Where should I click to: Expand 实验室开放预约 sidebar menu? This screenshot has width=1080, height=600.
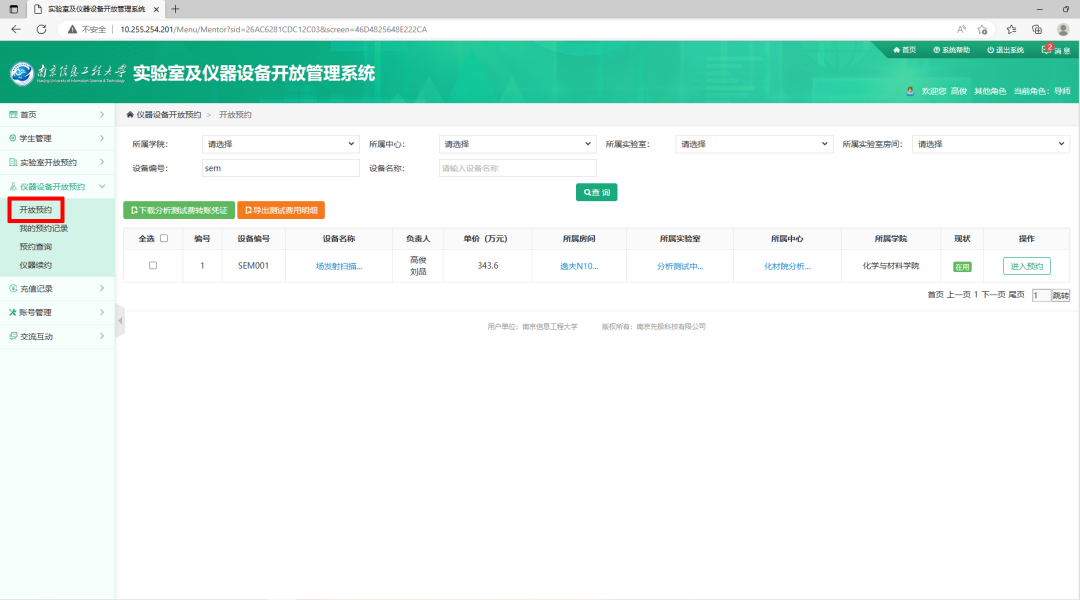[57, 163]
